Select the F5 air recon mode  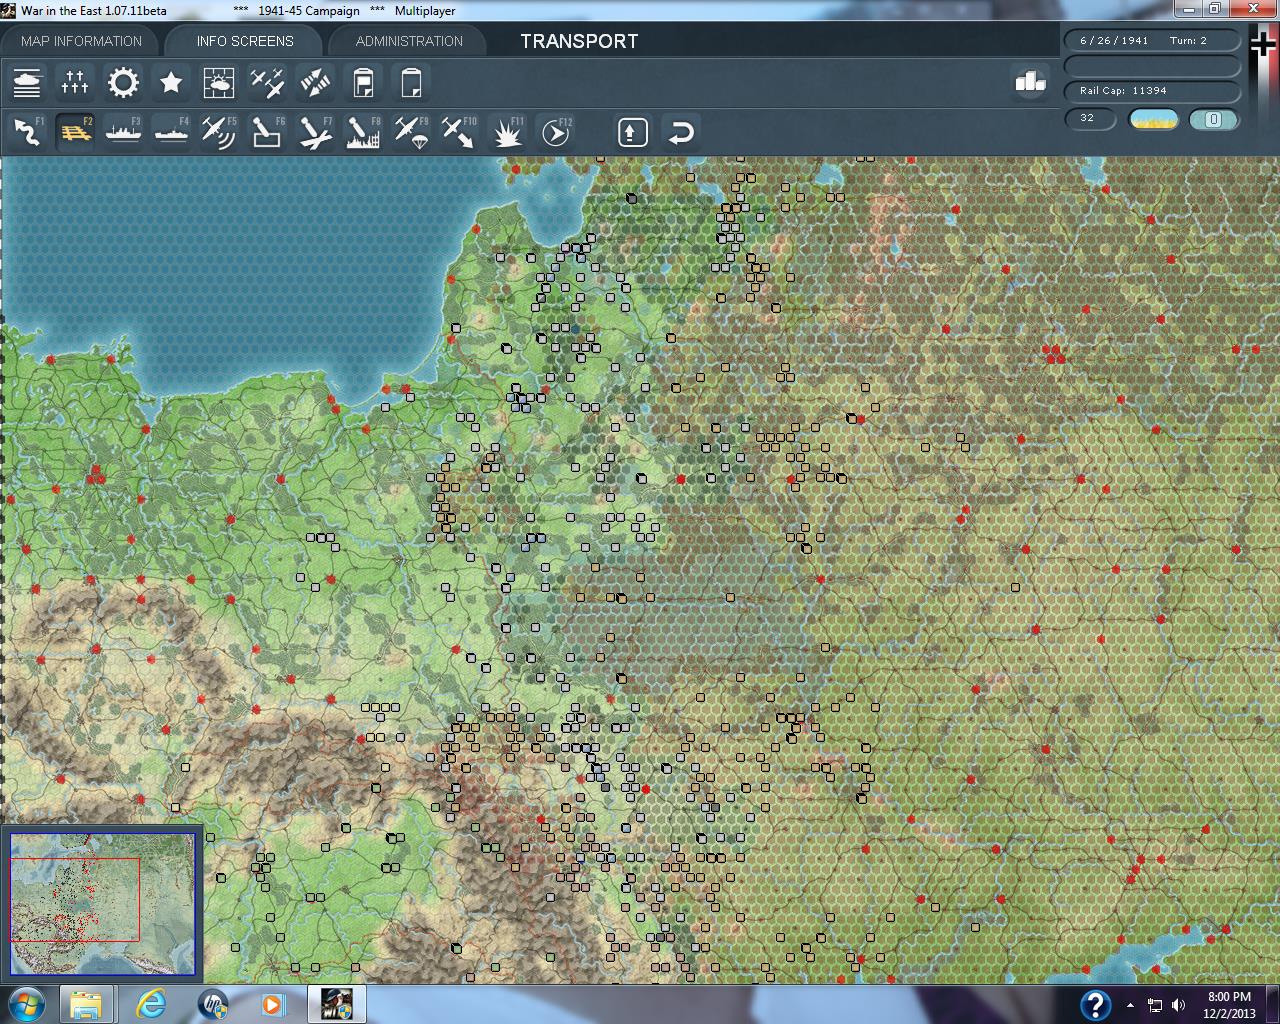[219, 132]
